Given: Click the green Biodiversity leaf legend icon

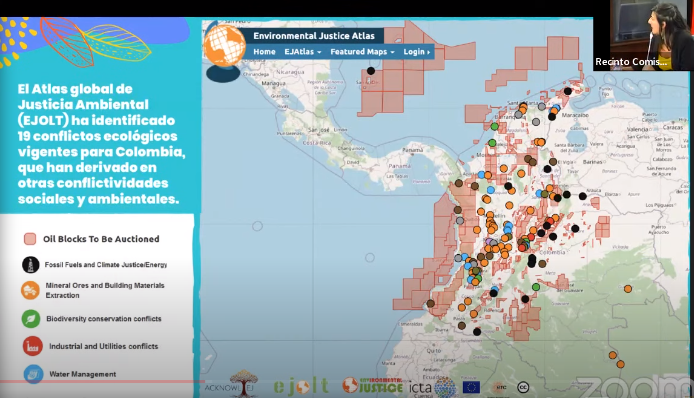Looking at the screenshot, I should (x=31, y=319).
